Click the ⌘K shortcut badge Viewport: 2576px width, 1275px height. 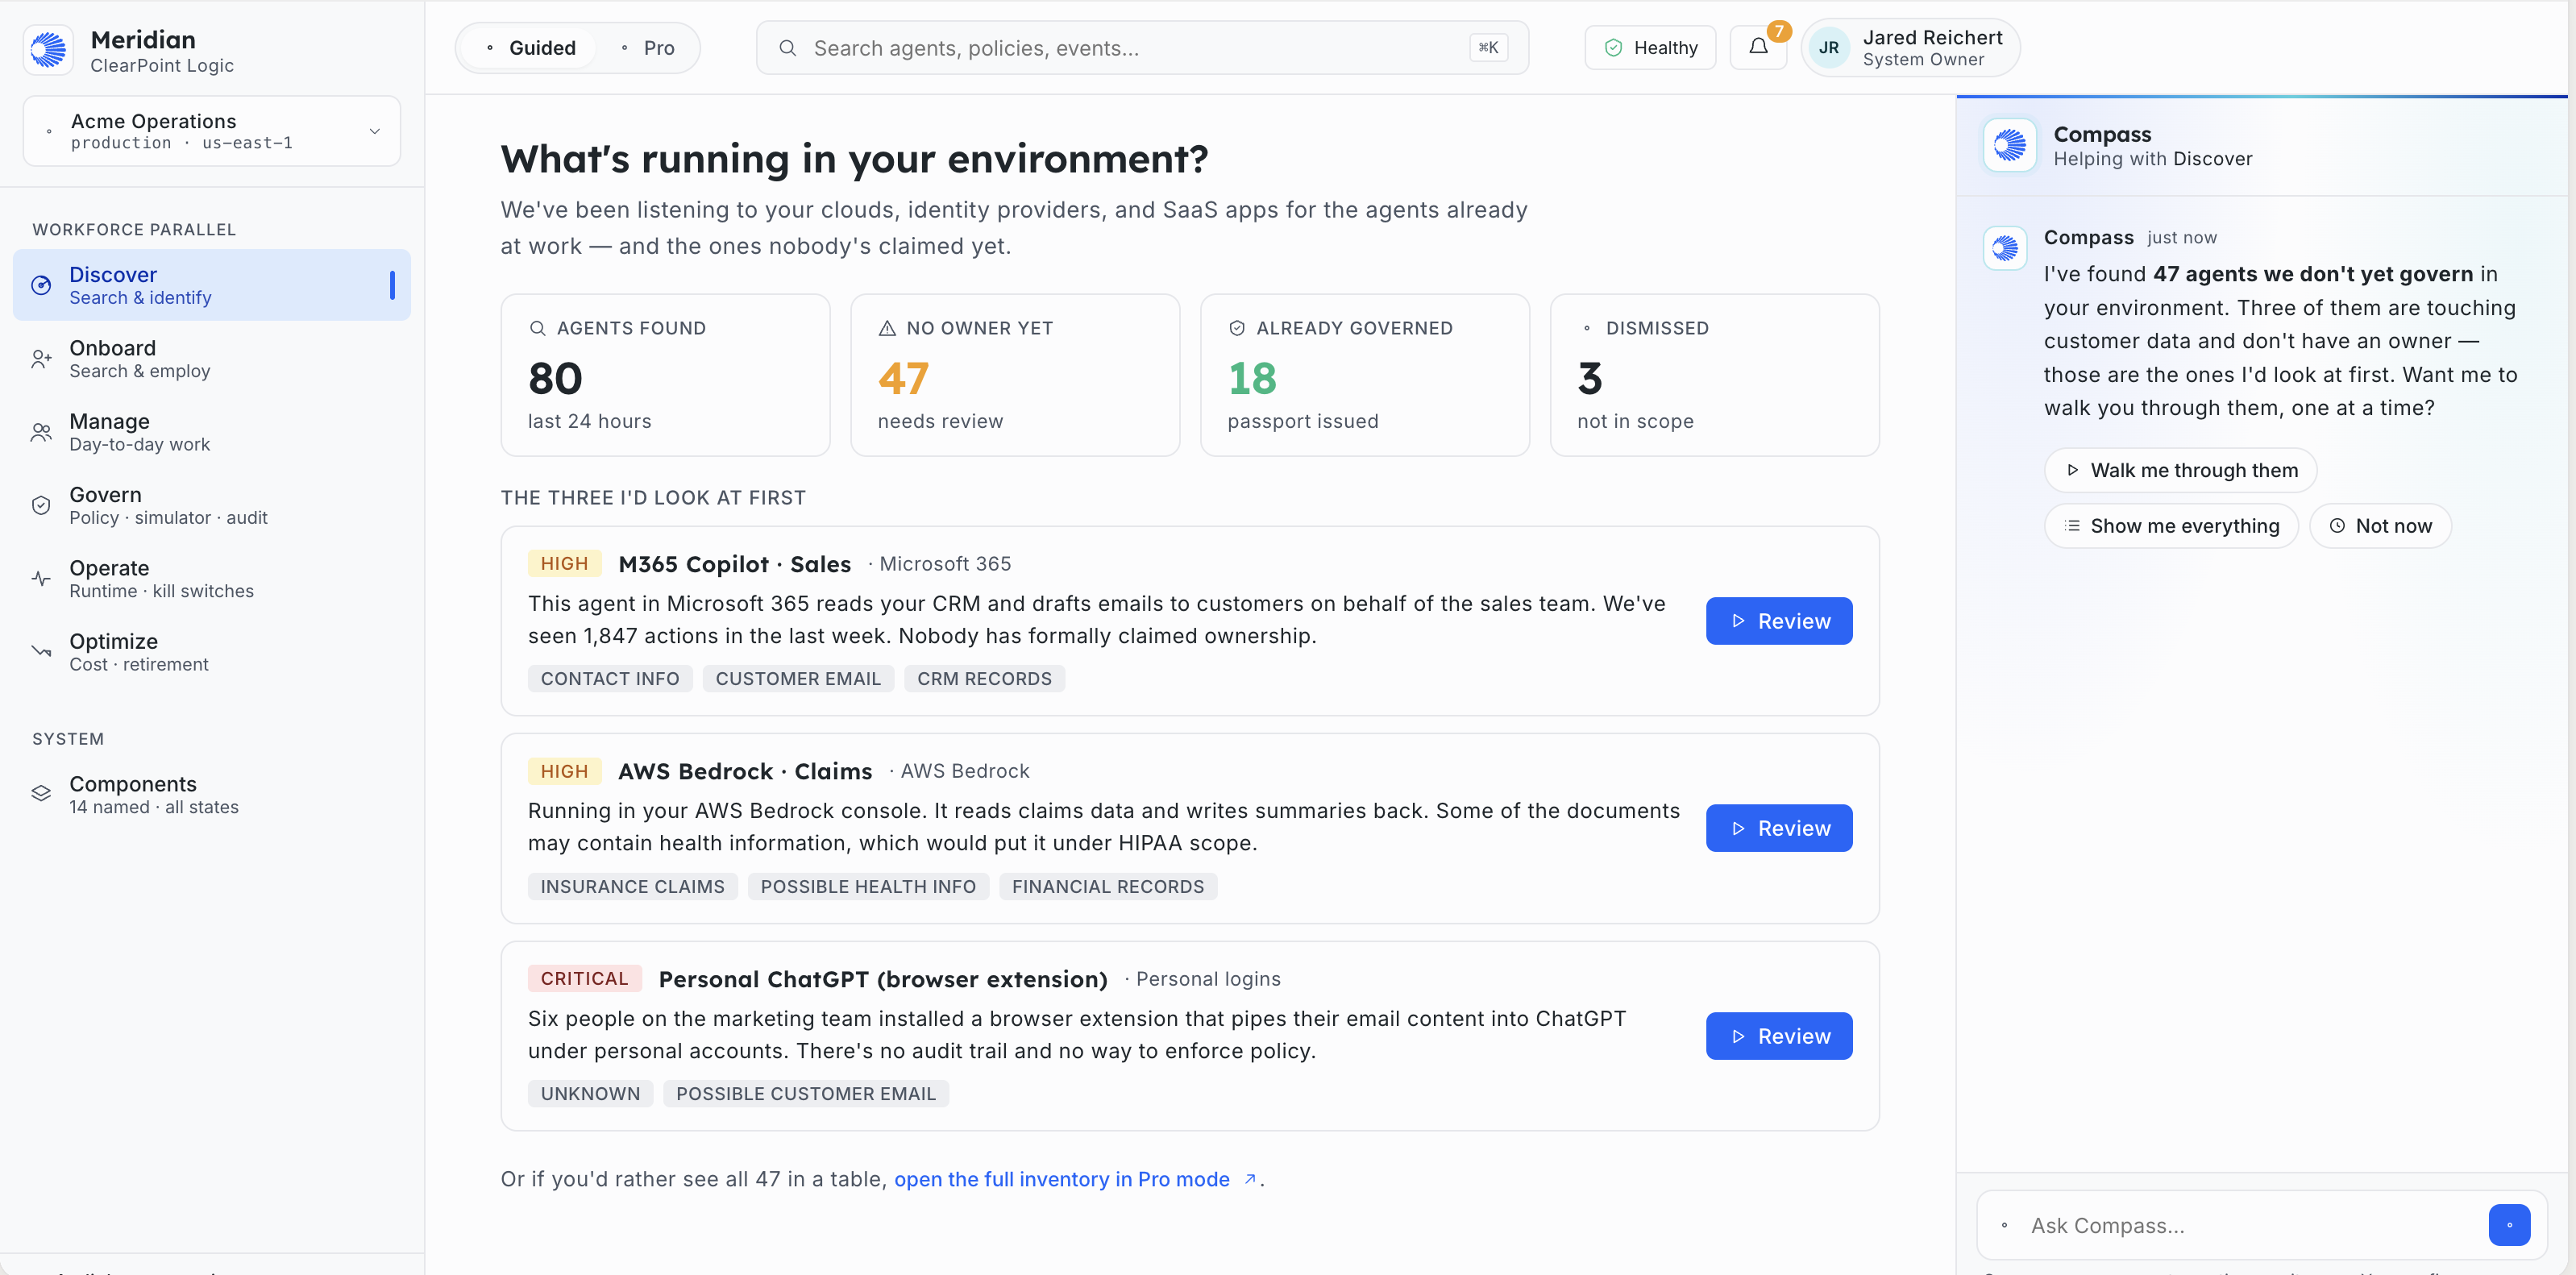coord(1488,47)
